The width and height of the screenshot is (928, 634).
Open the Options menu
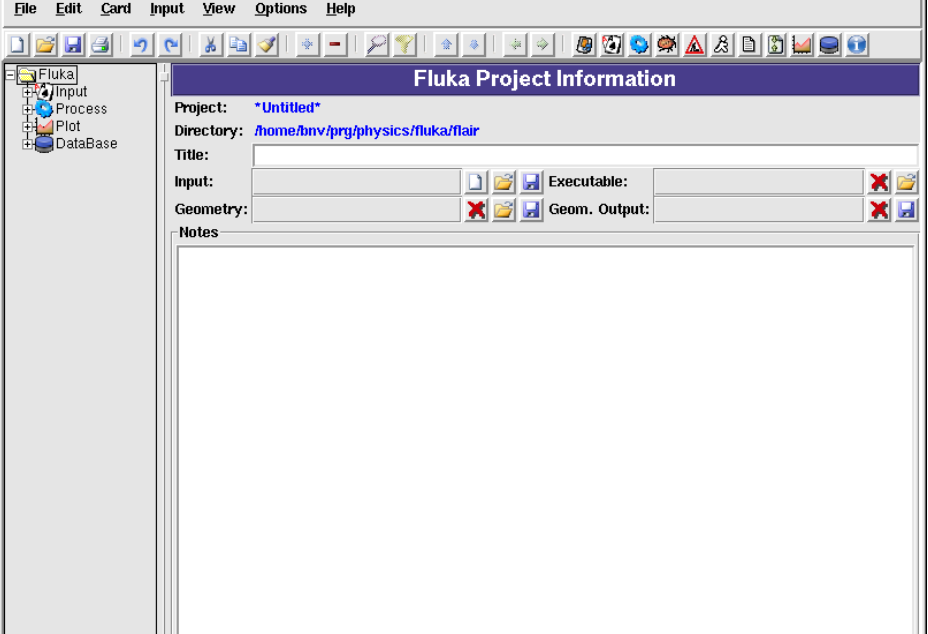281,9
